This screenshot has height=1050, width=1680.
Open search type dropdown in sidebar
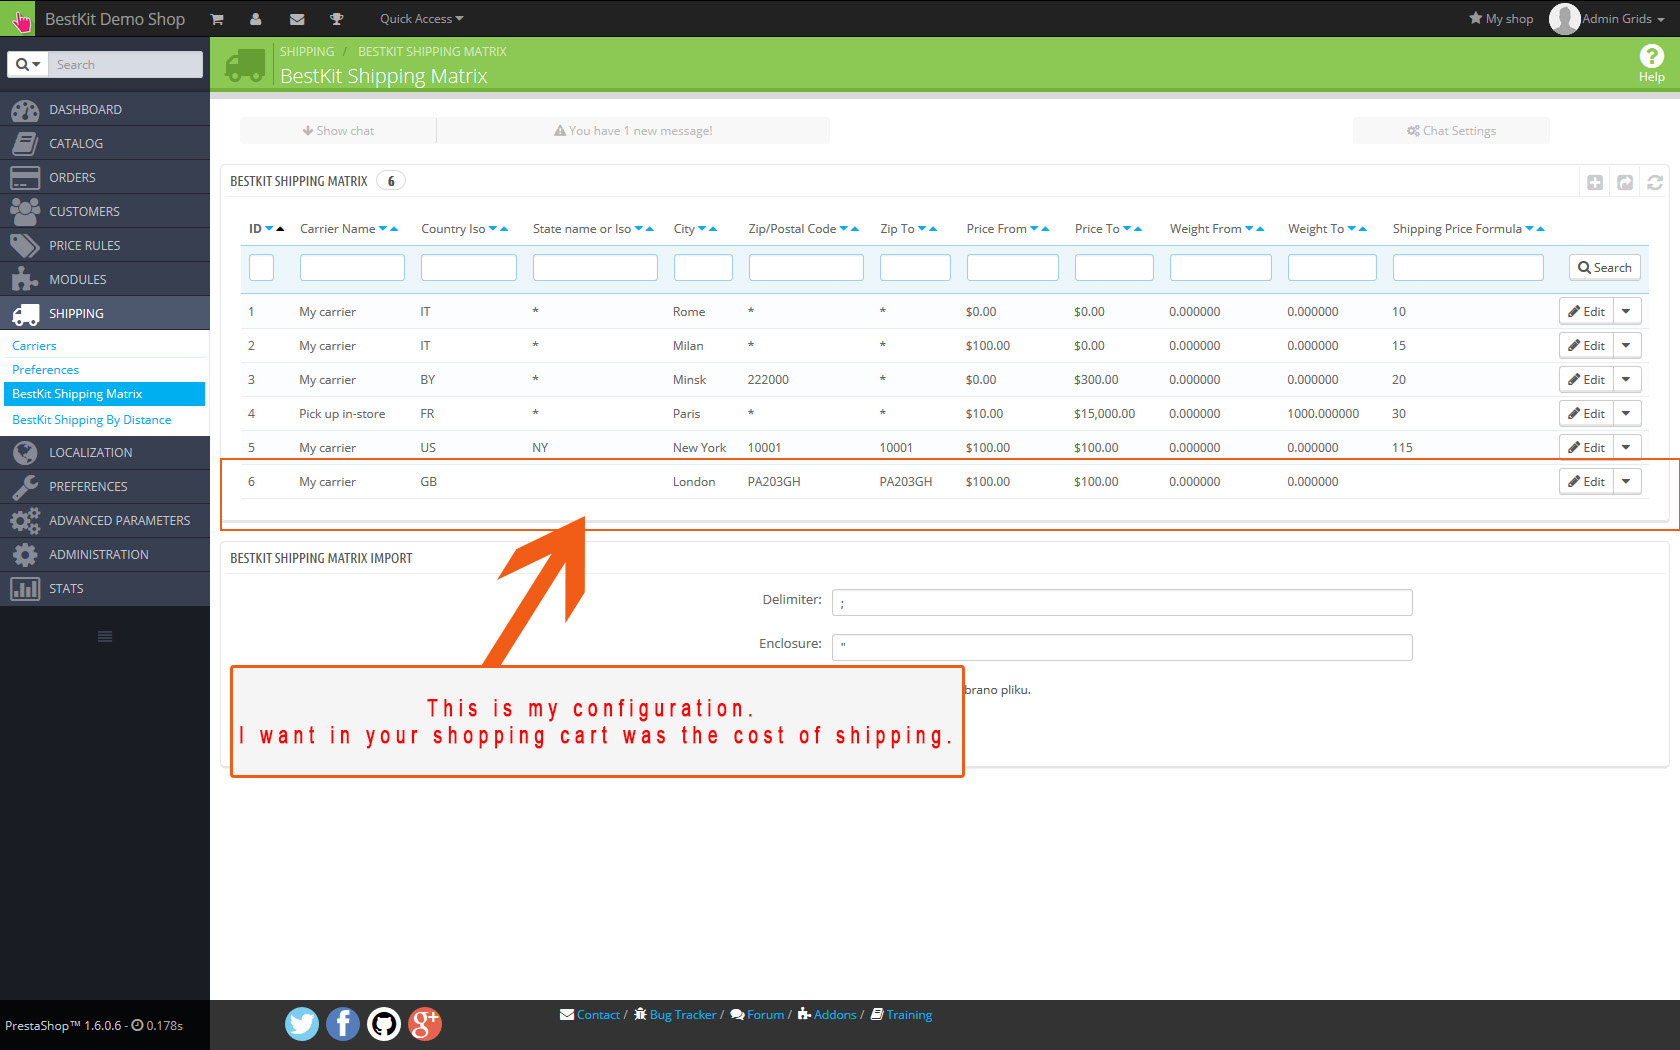28,64
